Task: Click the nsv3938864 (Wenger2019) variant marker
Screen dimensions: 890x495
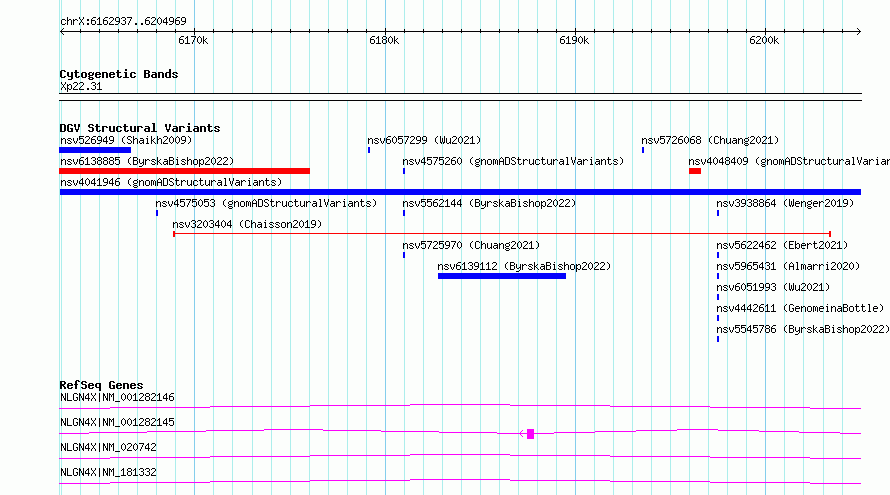Action: pyautogui.click(x=718, y=213)
